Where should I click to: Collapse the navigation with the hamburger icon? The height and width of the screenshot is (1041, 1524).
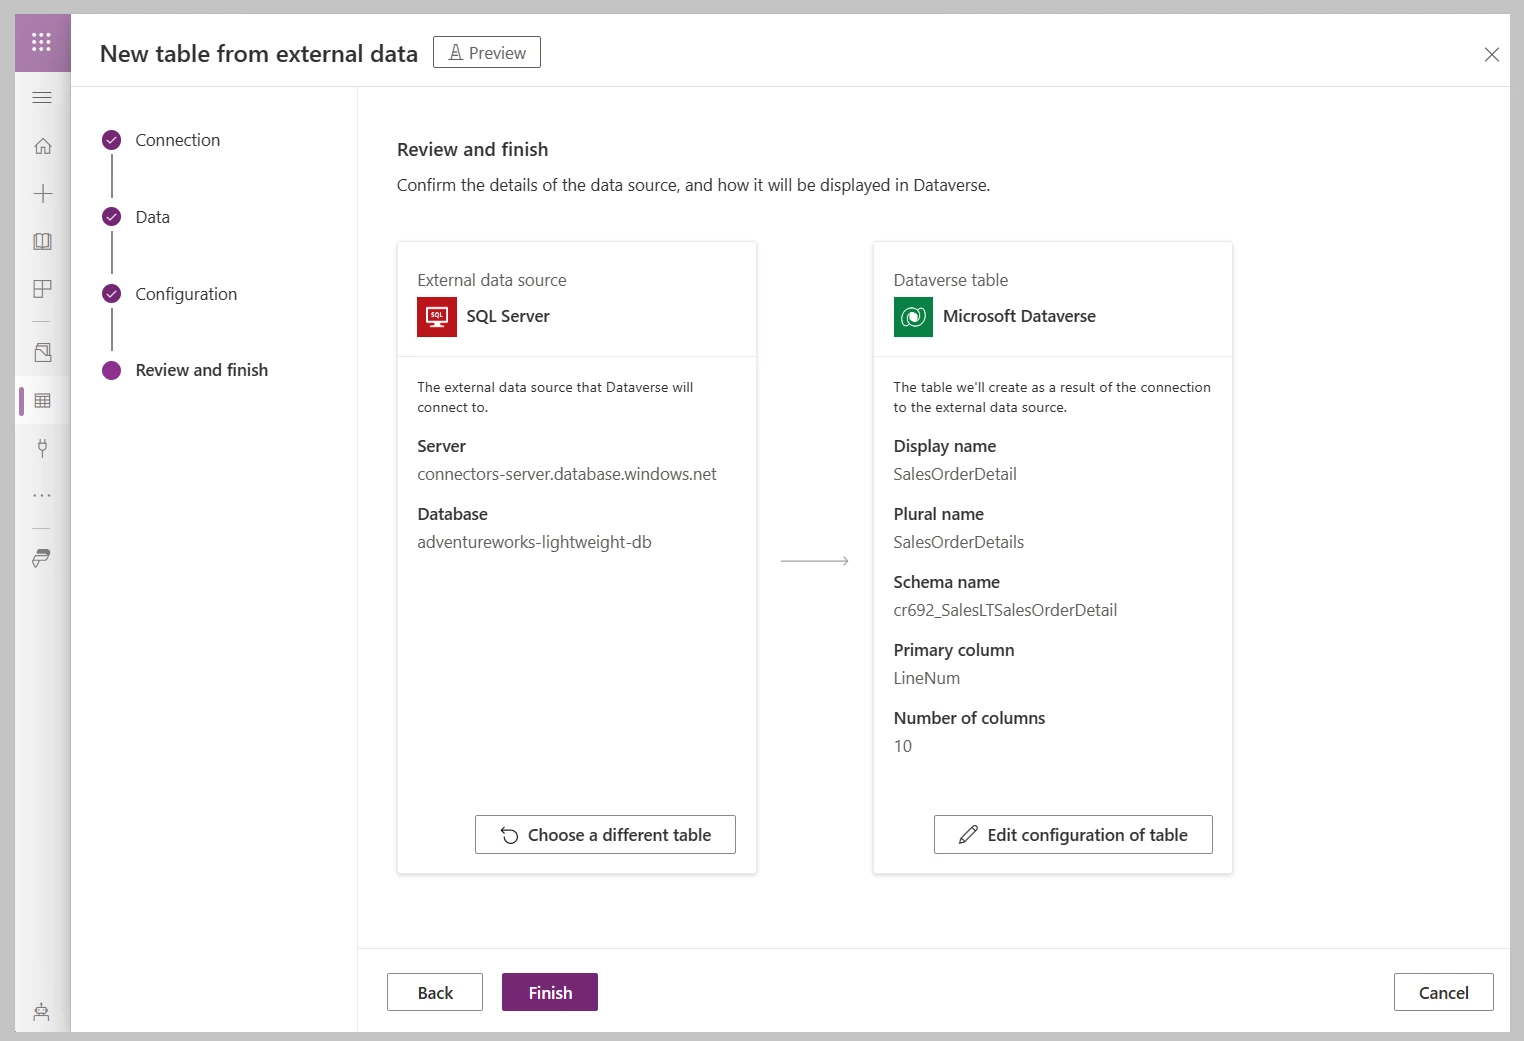click(x=41, y=97)
